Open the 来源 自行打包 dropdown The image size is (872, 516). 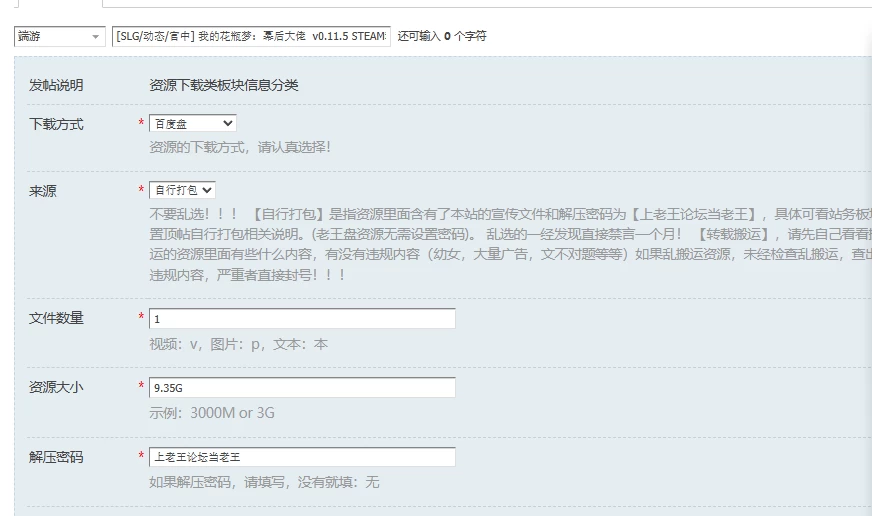(x=182, y=190)
